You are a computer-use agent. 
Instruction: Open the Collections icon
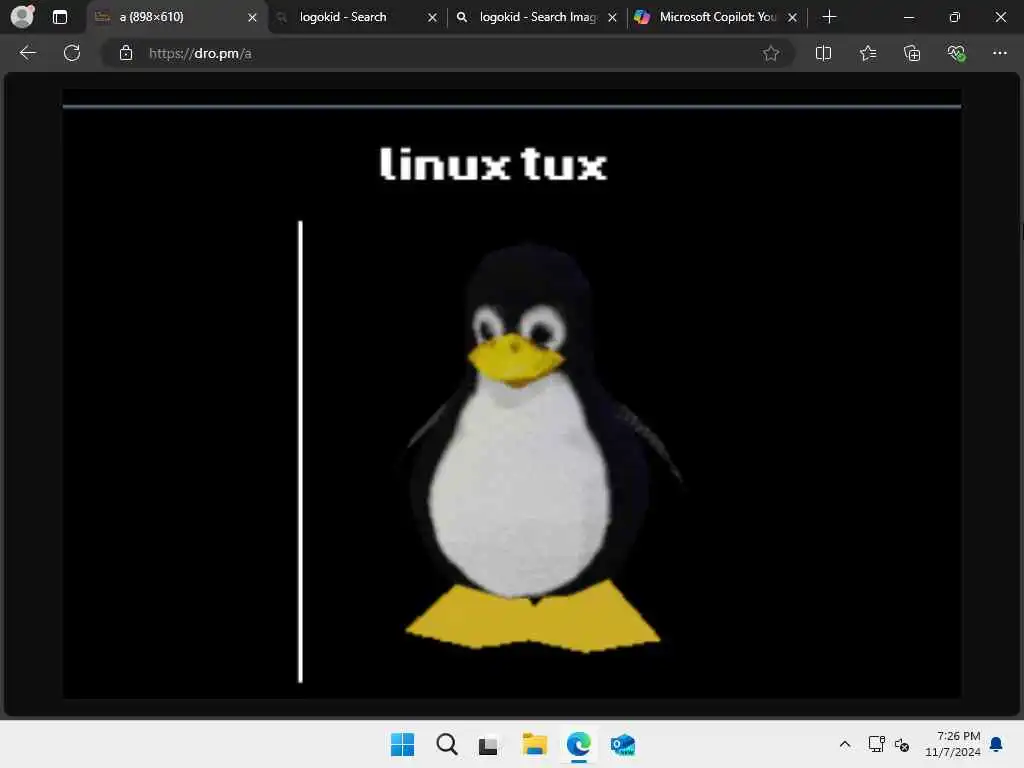[912, 53]
